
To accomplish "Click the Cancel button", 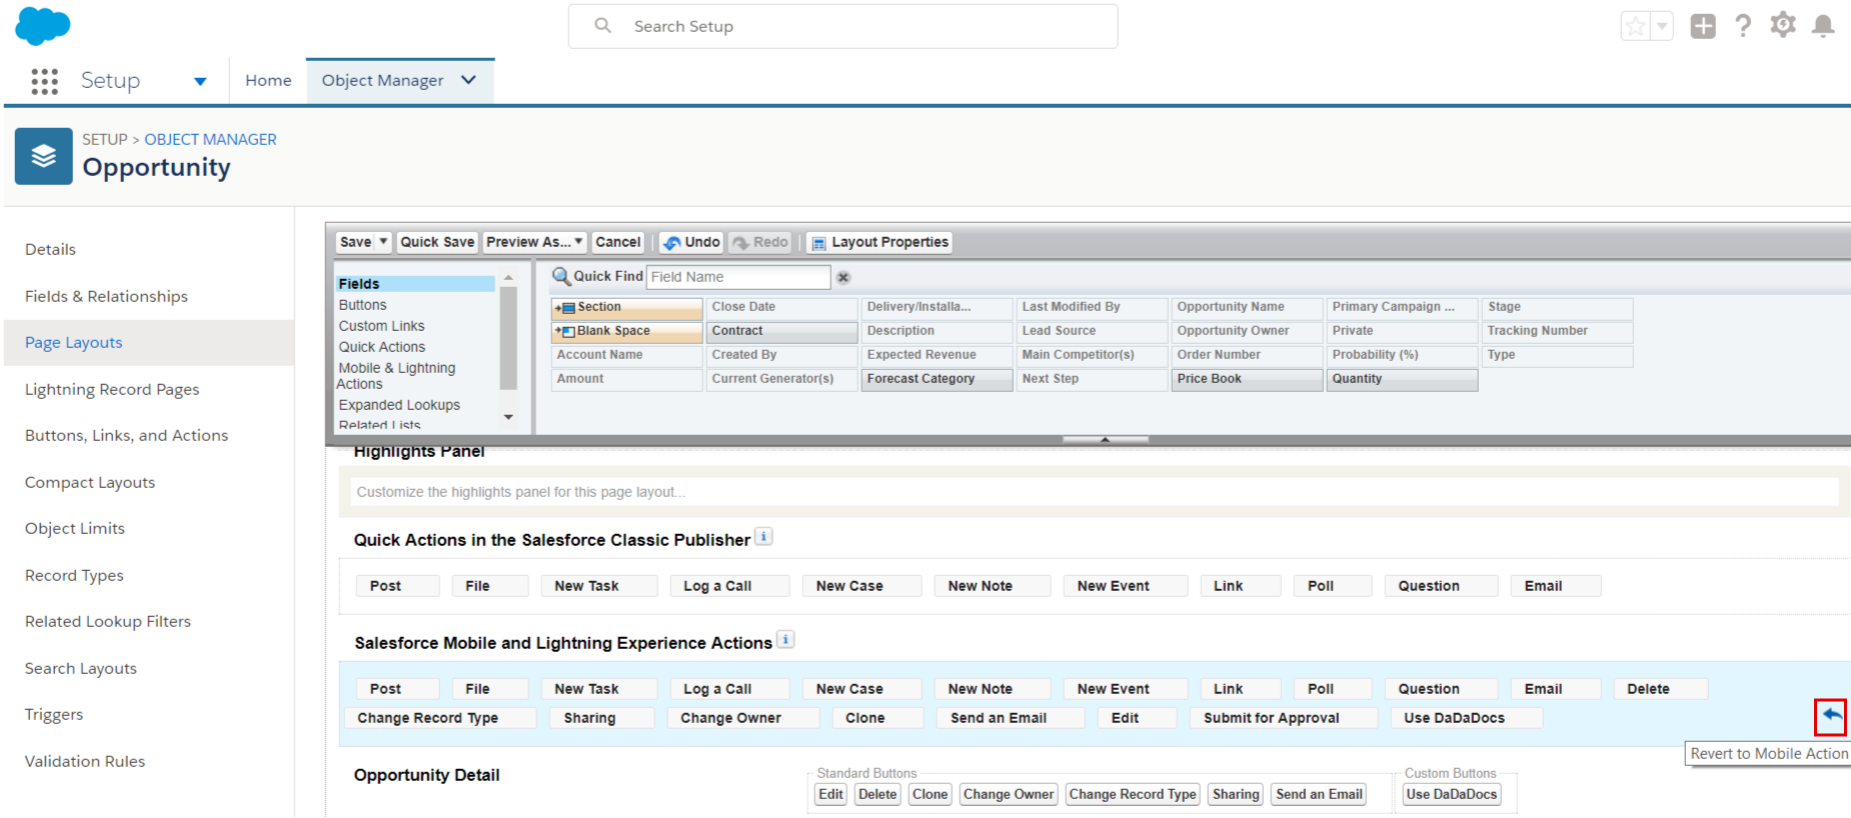I will 618,242.
